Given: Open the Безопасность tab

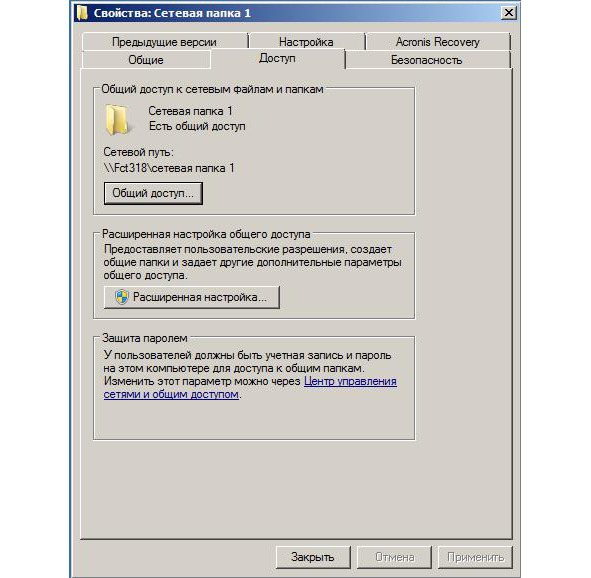Looking at the screenshot, I should 426,60.
